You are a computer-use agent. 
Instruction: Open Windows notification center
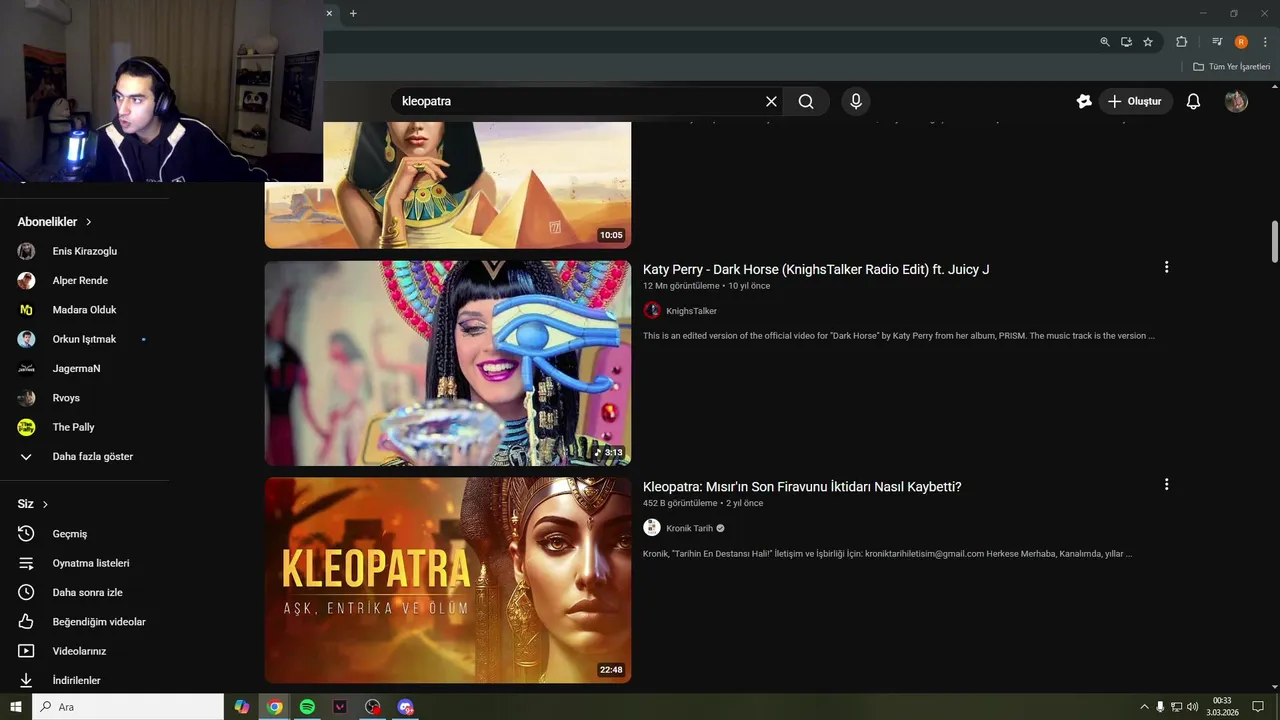point(1258,707)
